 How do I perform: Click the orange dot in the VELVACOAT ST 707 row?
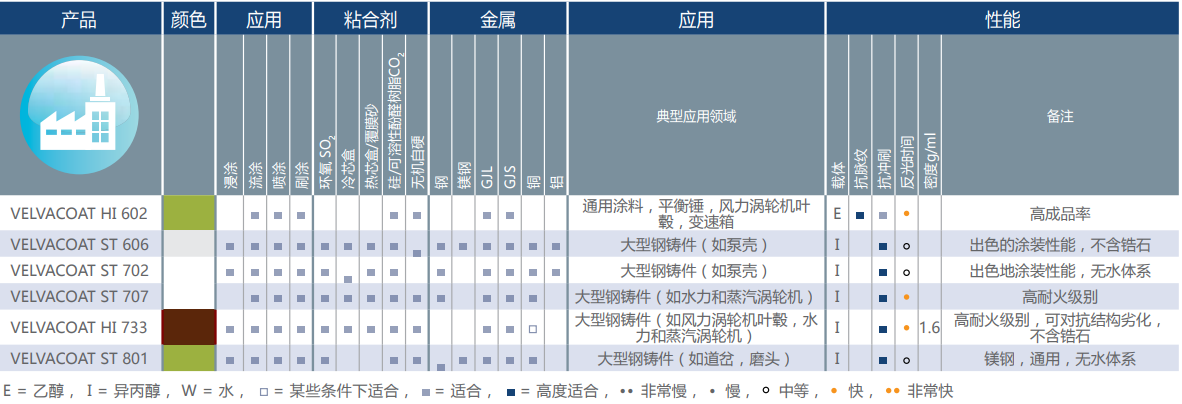906,297
